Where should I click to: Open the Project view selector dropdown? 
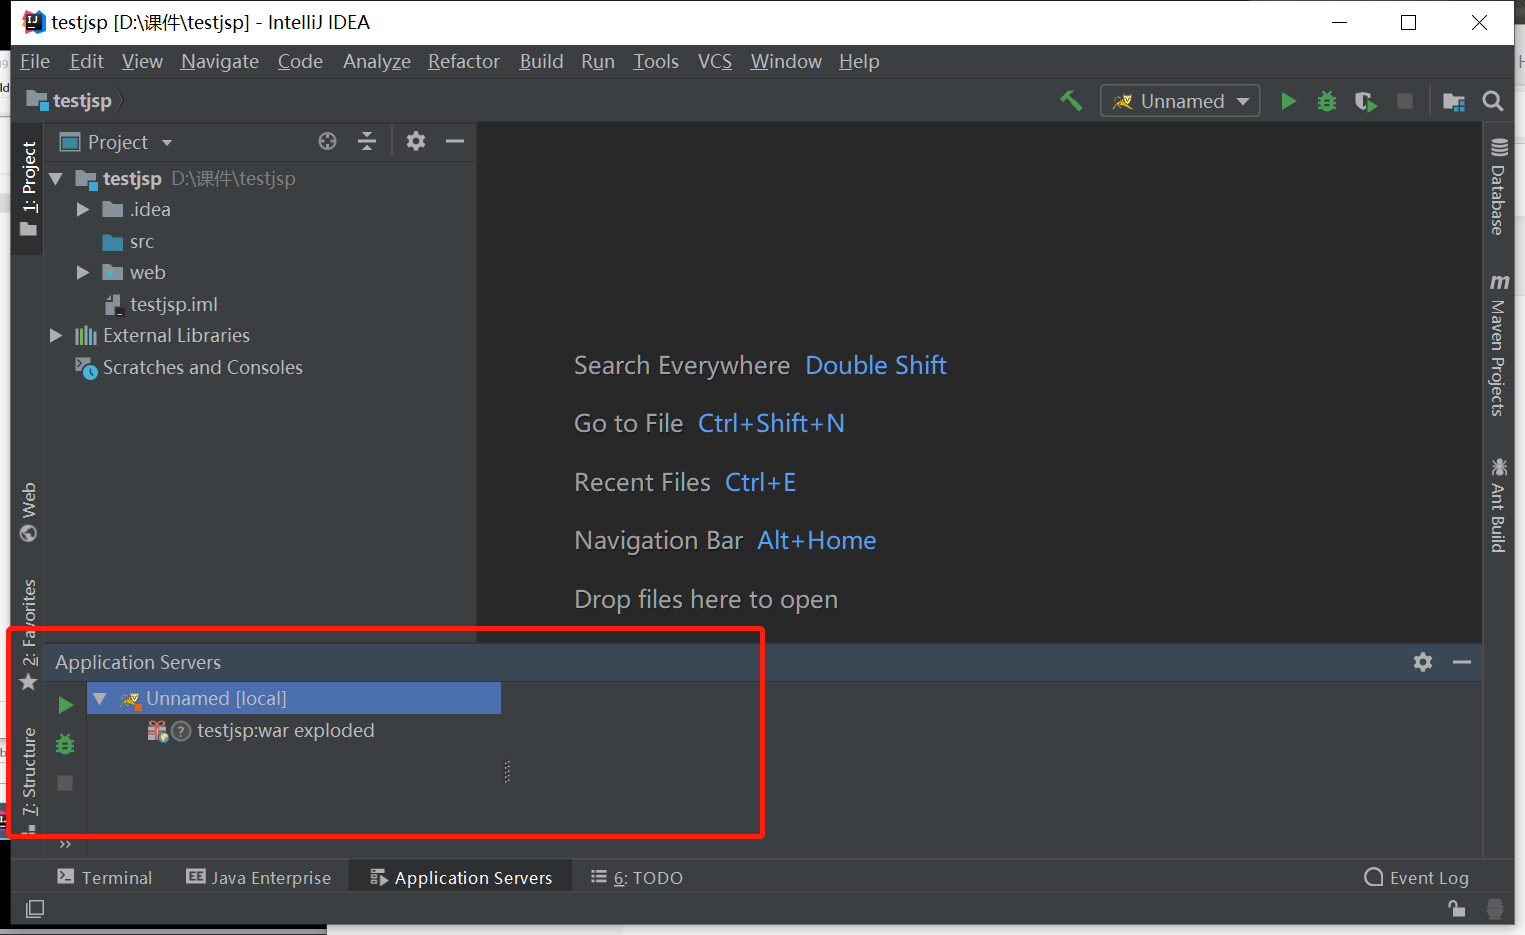117,142
